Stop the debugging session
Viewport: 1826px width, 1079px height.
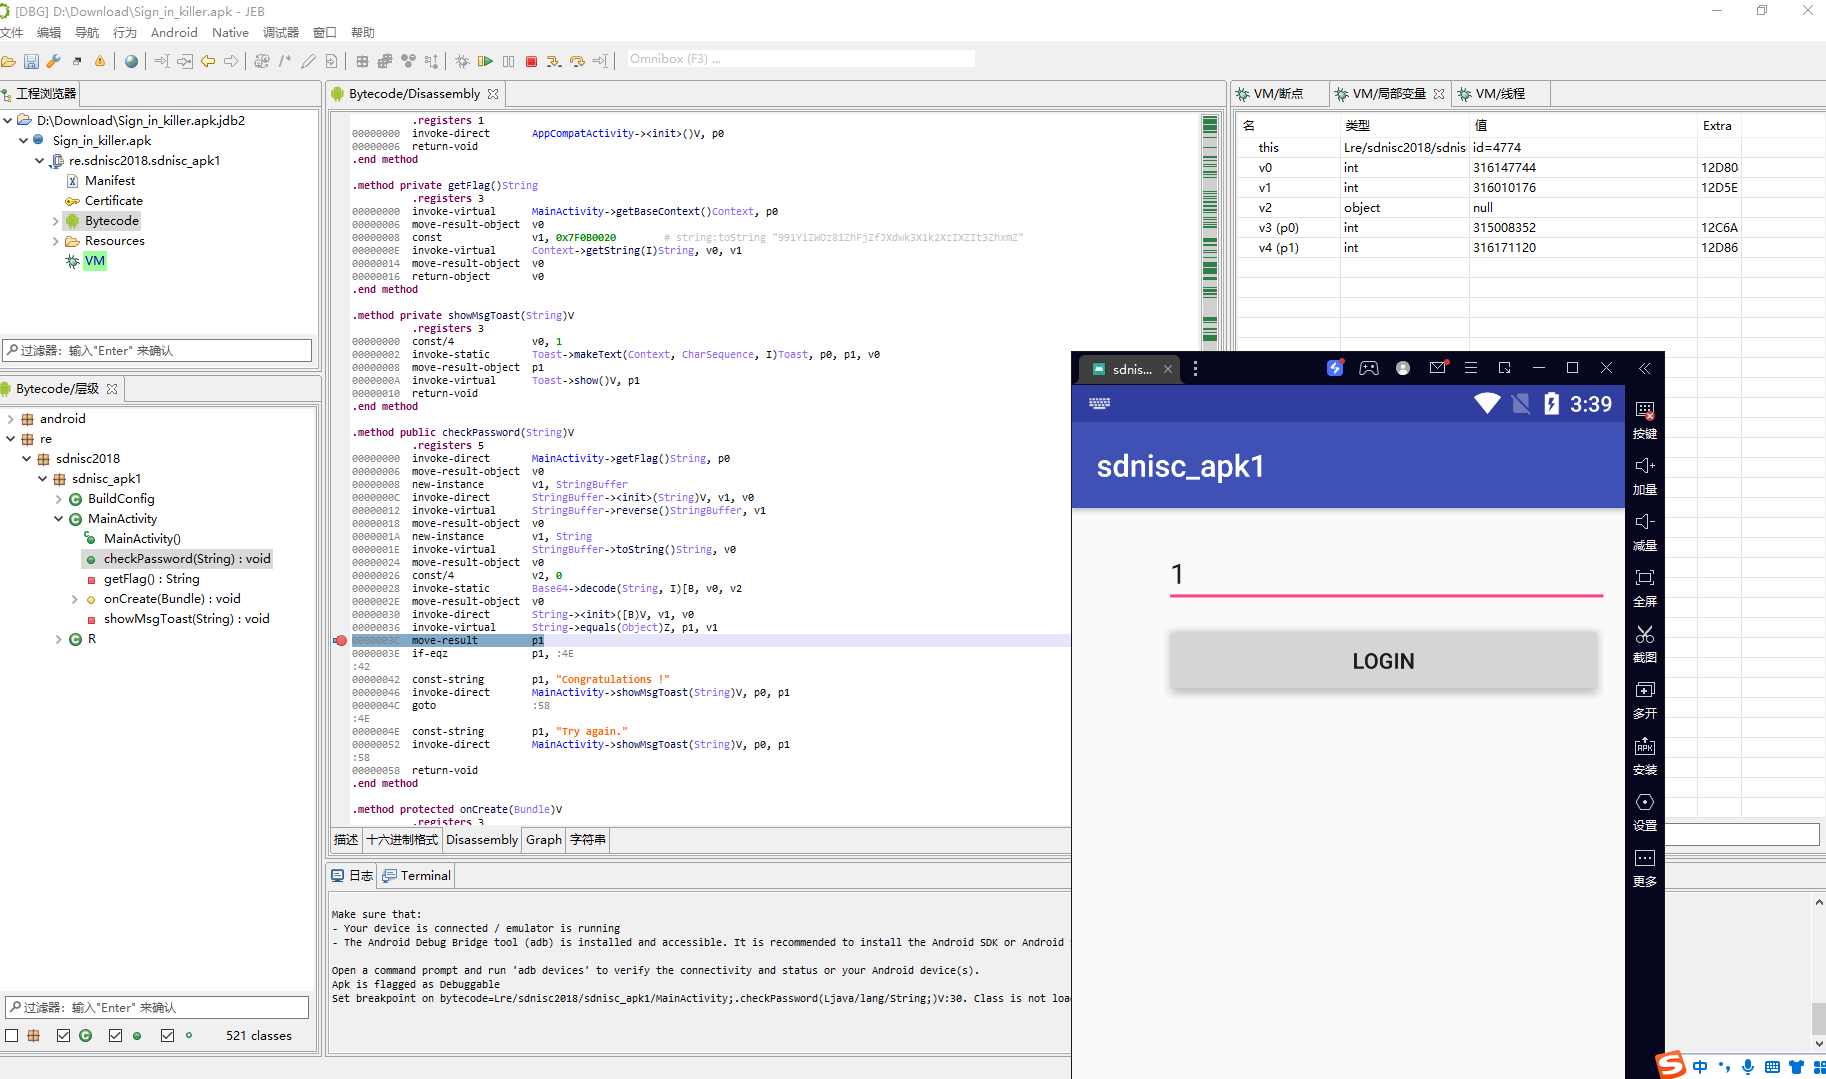(531, 61)
